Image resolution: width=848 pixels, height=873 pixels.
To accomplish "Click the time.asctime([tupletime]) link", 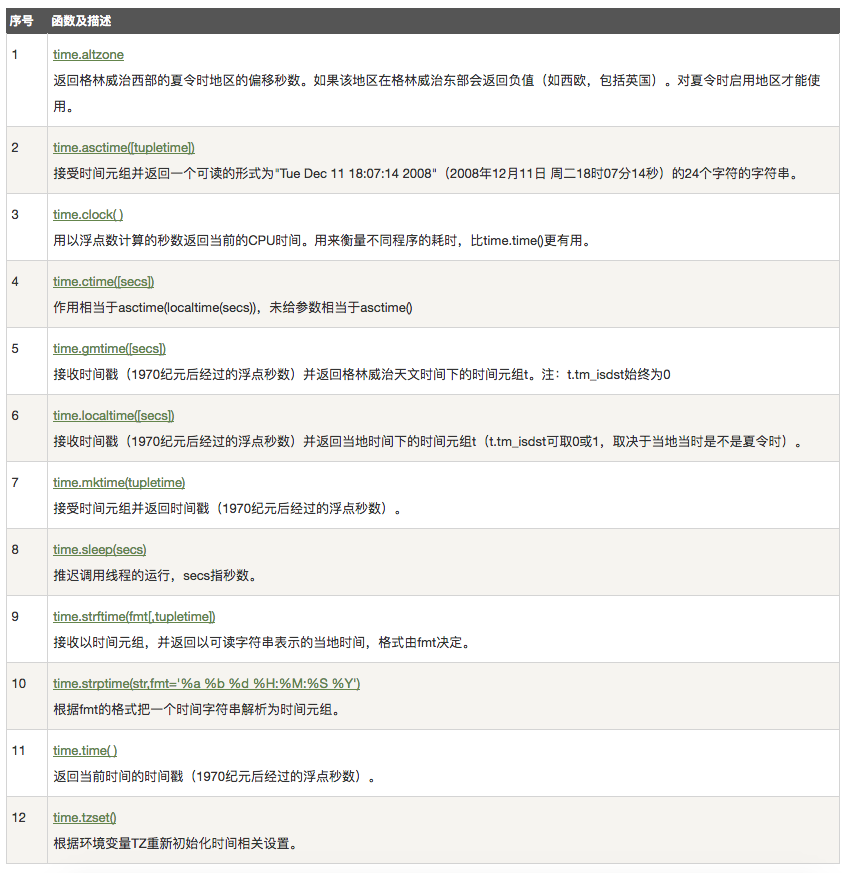I will pos(123,148).
